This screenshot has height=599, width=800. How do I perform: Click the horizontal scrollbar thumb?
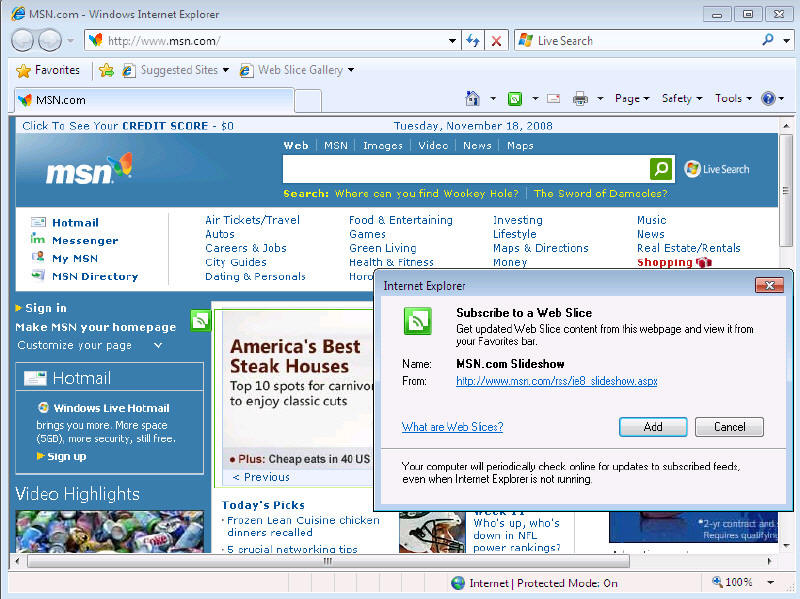tap(328, 561)
